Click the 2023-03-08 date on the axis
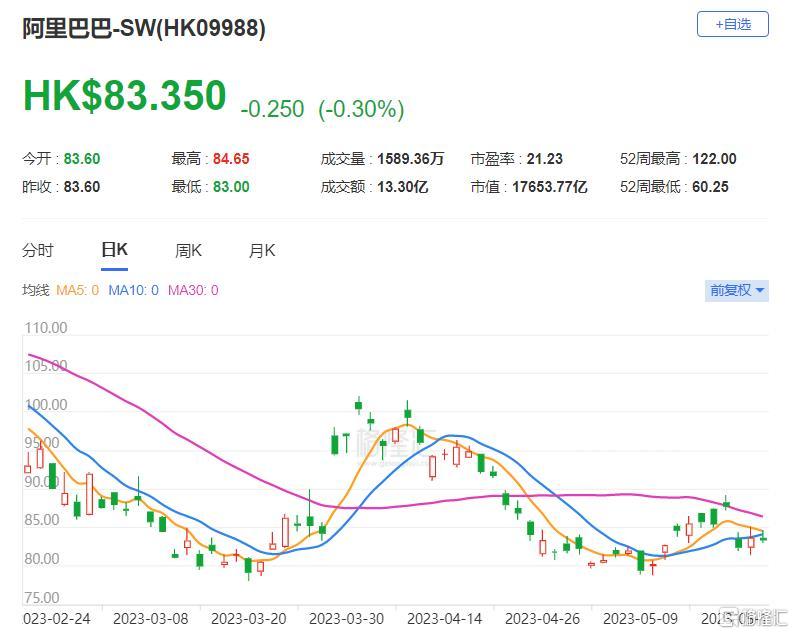Viewport: 794px width, 634px height. click(150, 619)
